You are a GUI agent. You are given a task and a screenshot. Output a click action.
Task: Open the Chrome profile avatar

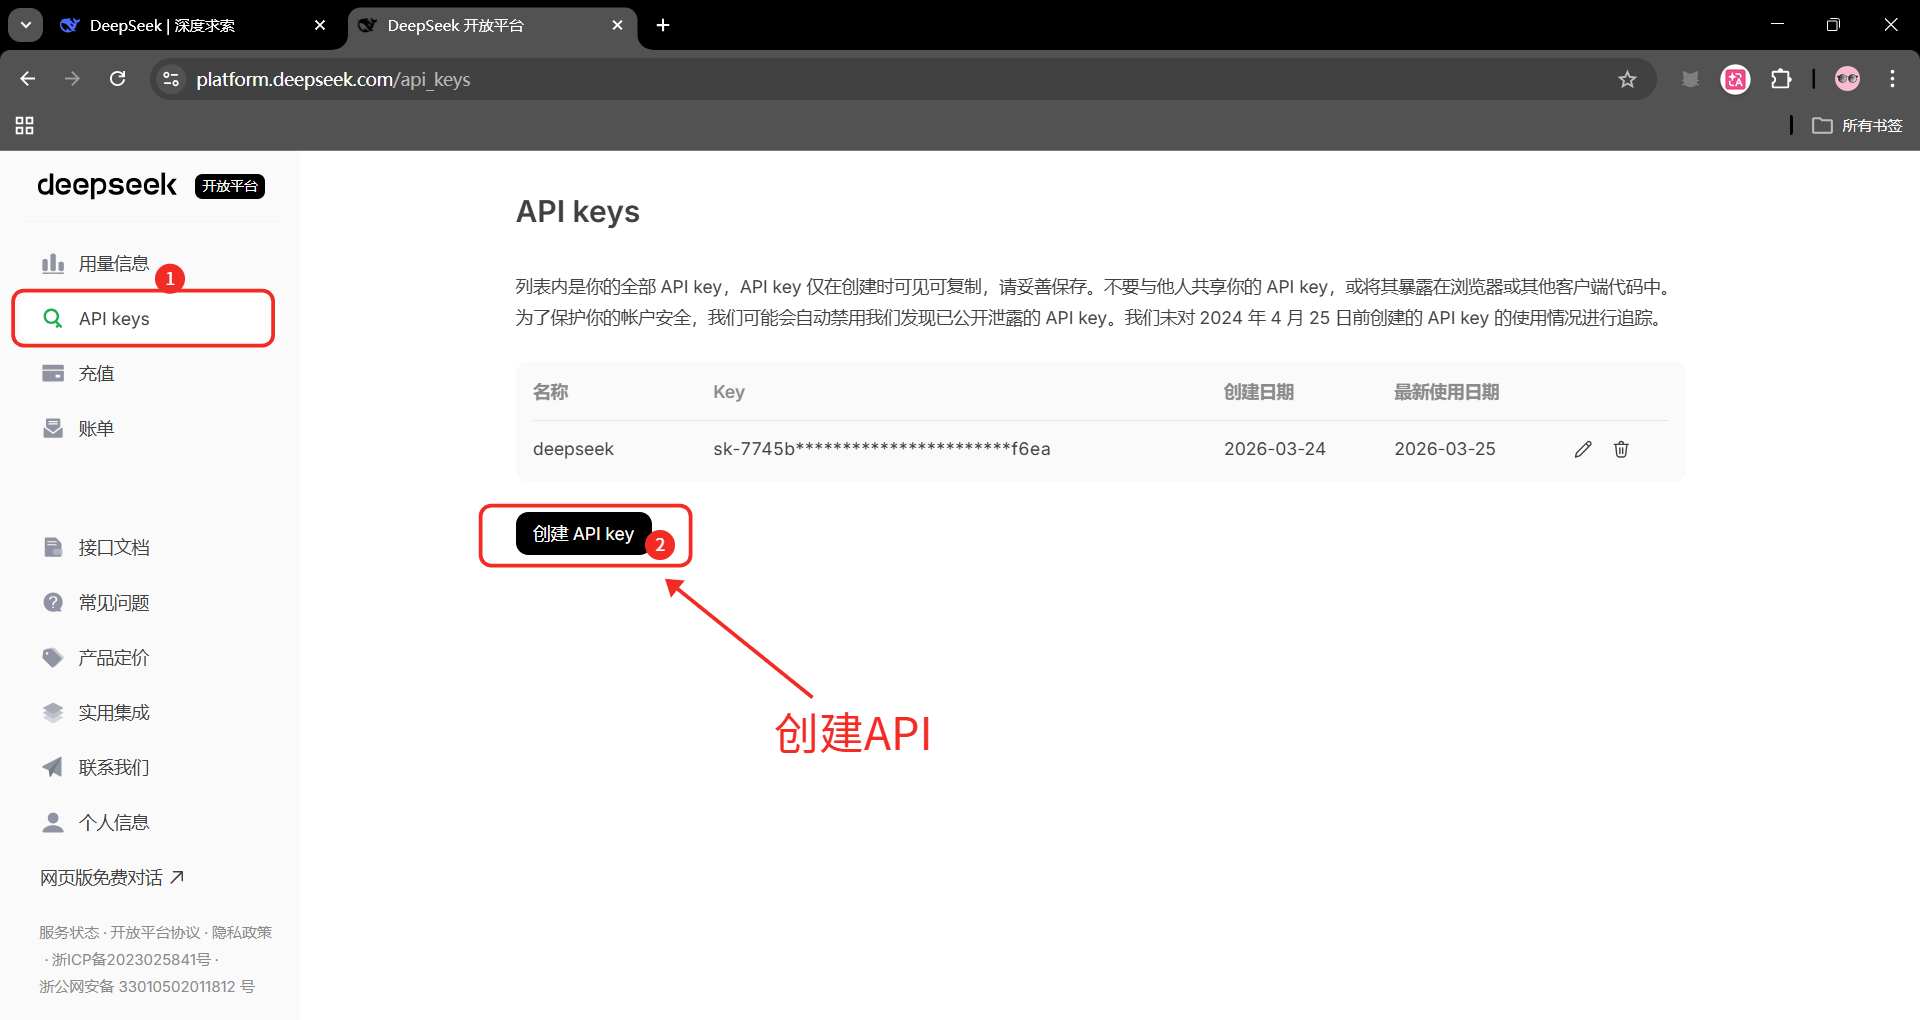(x=1847, y=79)
